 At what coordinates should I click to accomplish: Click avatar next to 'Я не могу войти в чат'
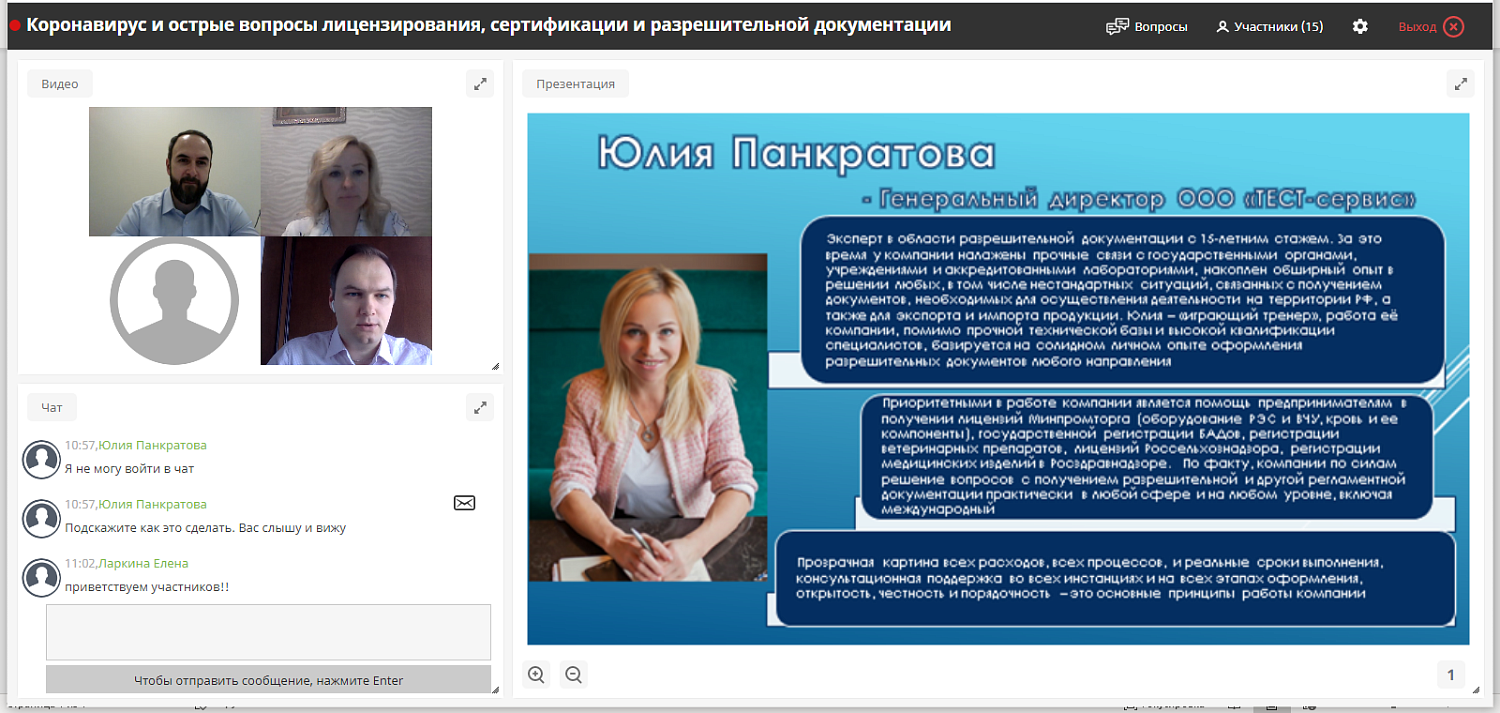pos(42,459)
